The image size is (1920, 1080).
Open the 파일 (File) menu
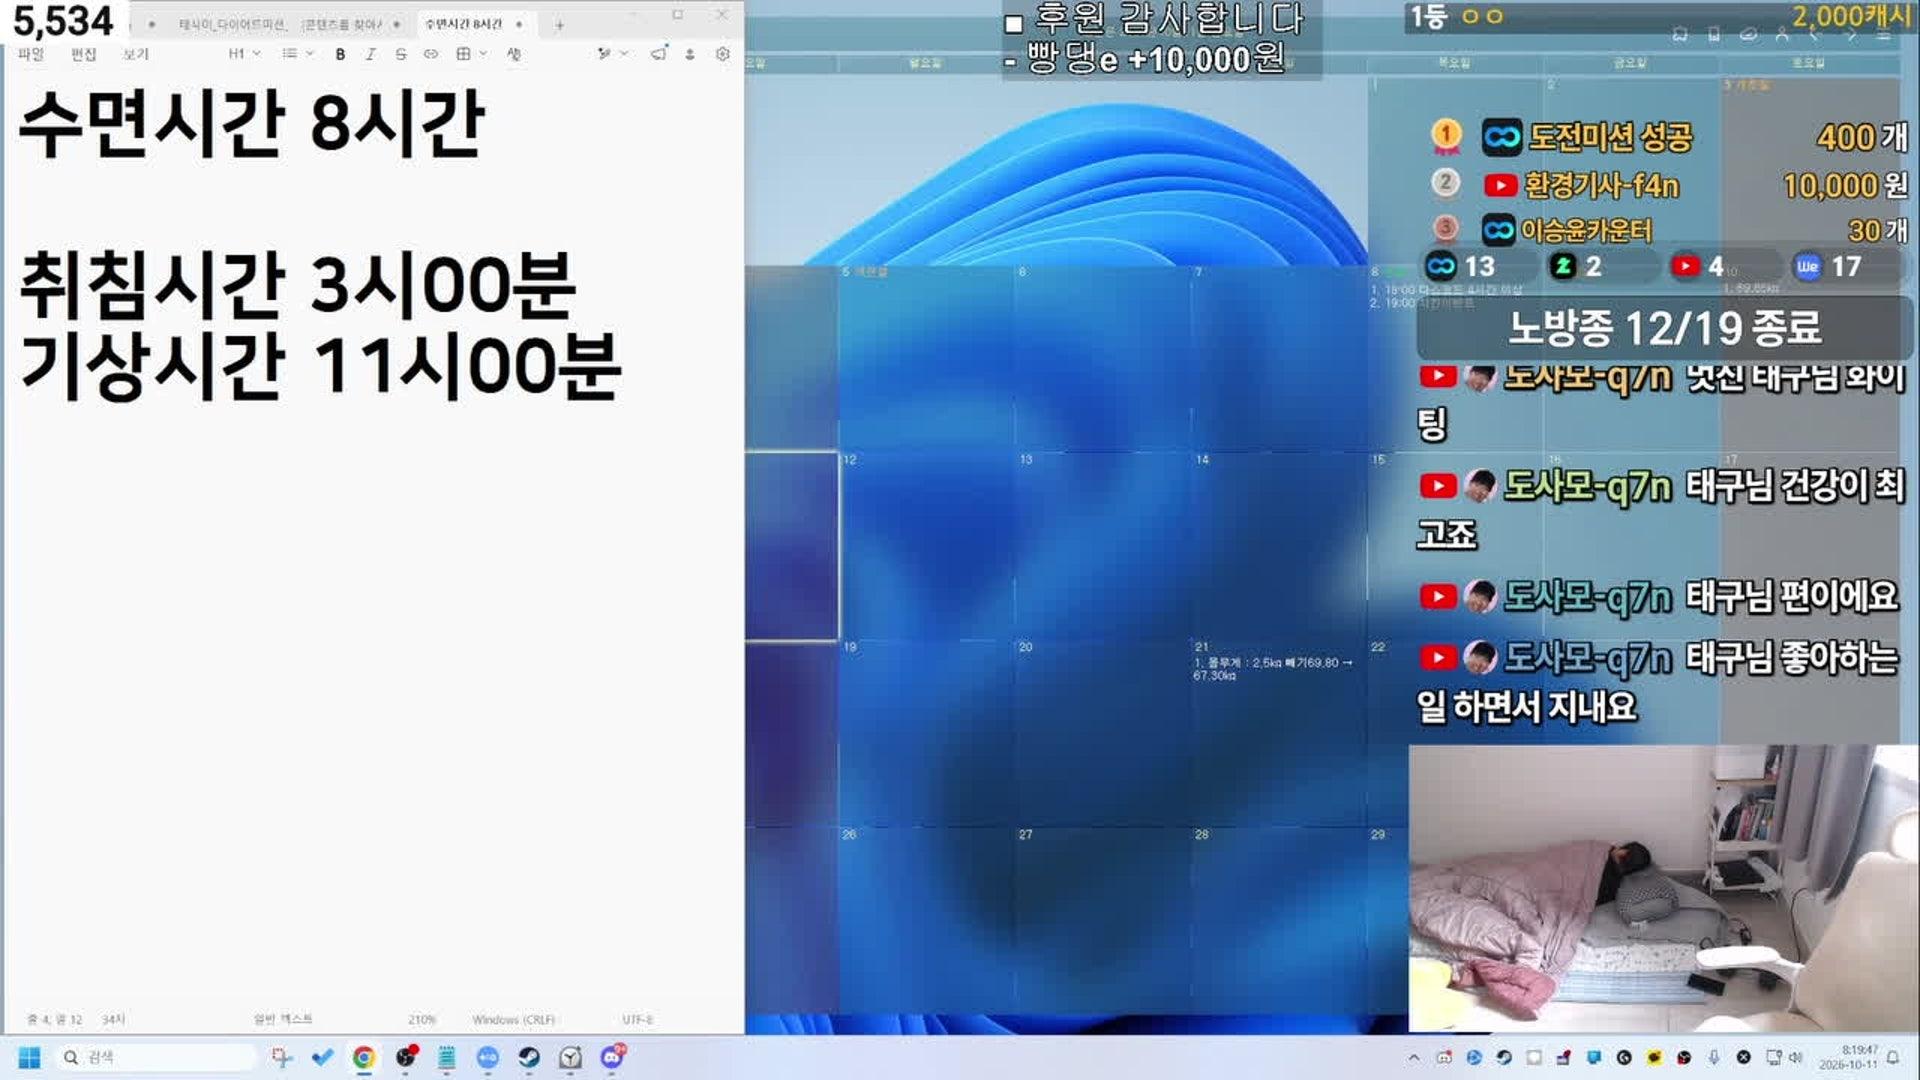pyautogui.click(x=31, y=54)
